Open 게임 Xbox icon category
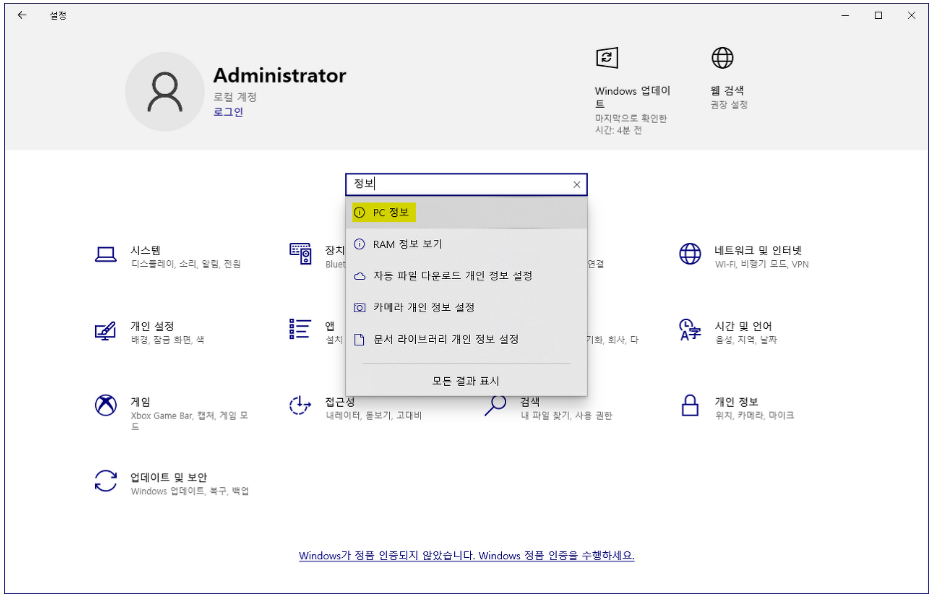The image size is (930, 594). (x=106, y=405)
